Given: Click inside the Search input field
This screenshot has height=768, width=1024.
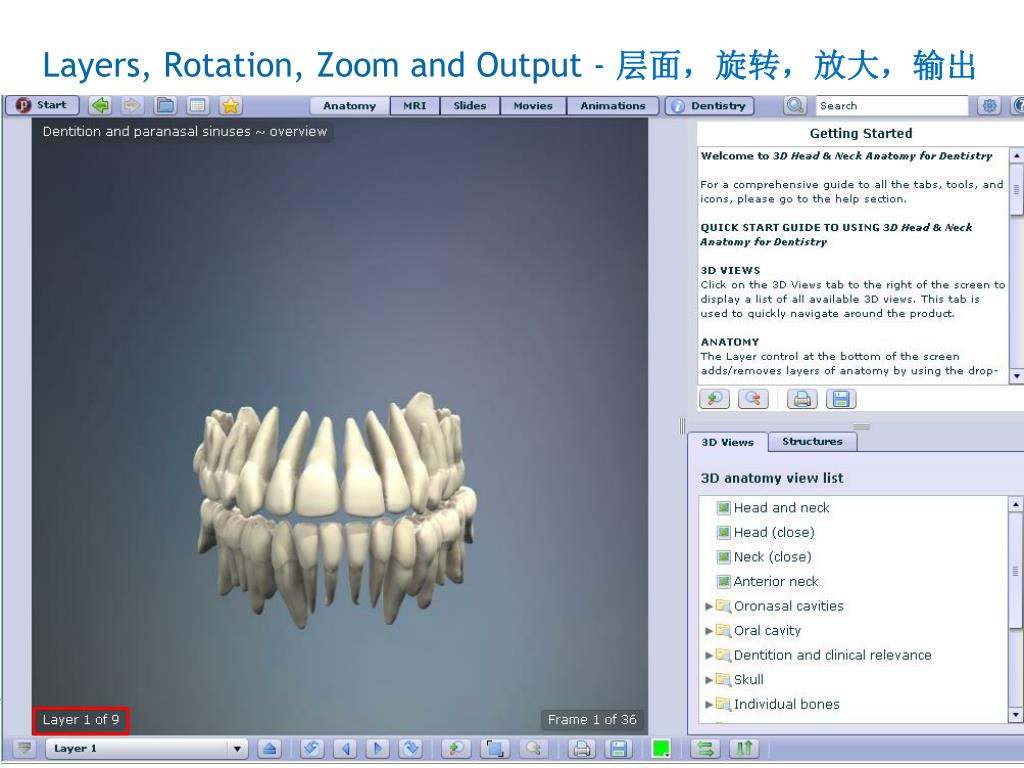Looking at the screenshot, I should point(890,106).
